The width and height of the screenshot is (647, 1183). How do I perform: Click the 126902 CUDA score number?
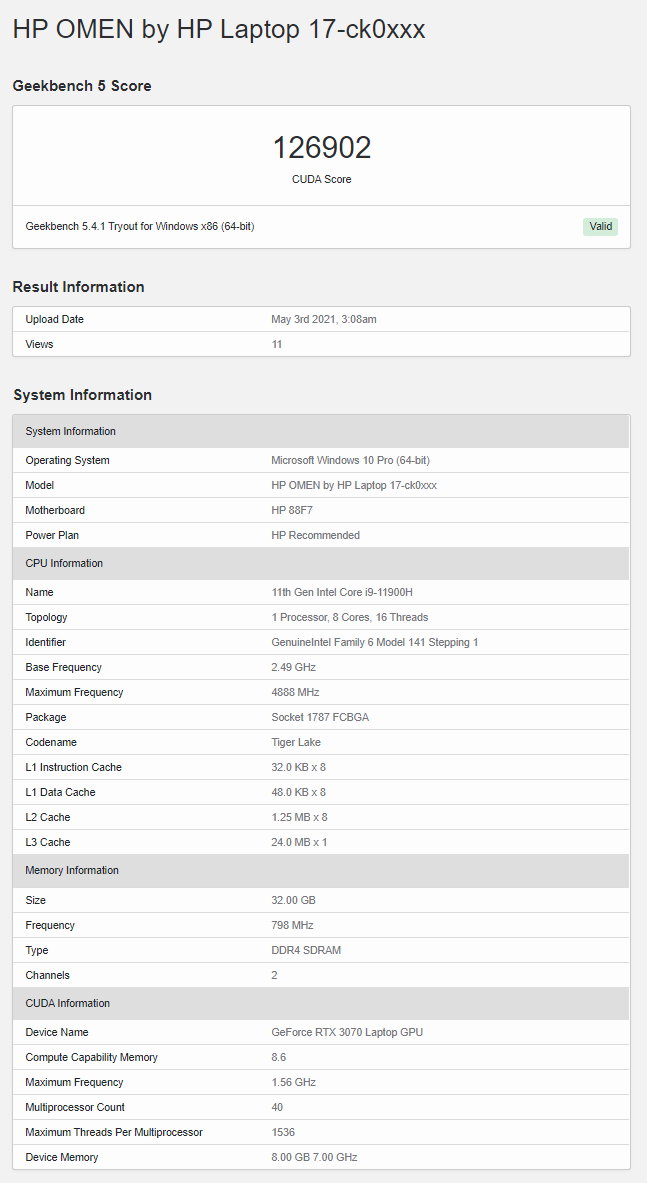click(322, 147)
